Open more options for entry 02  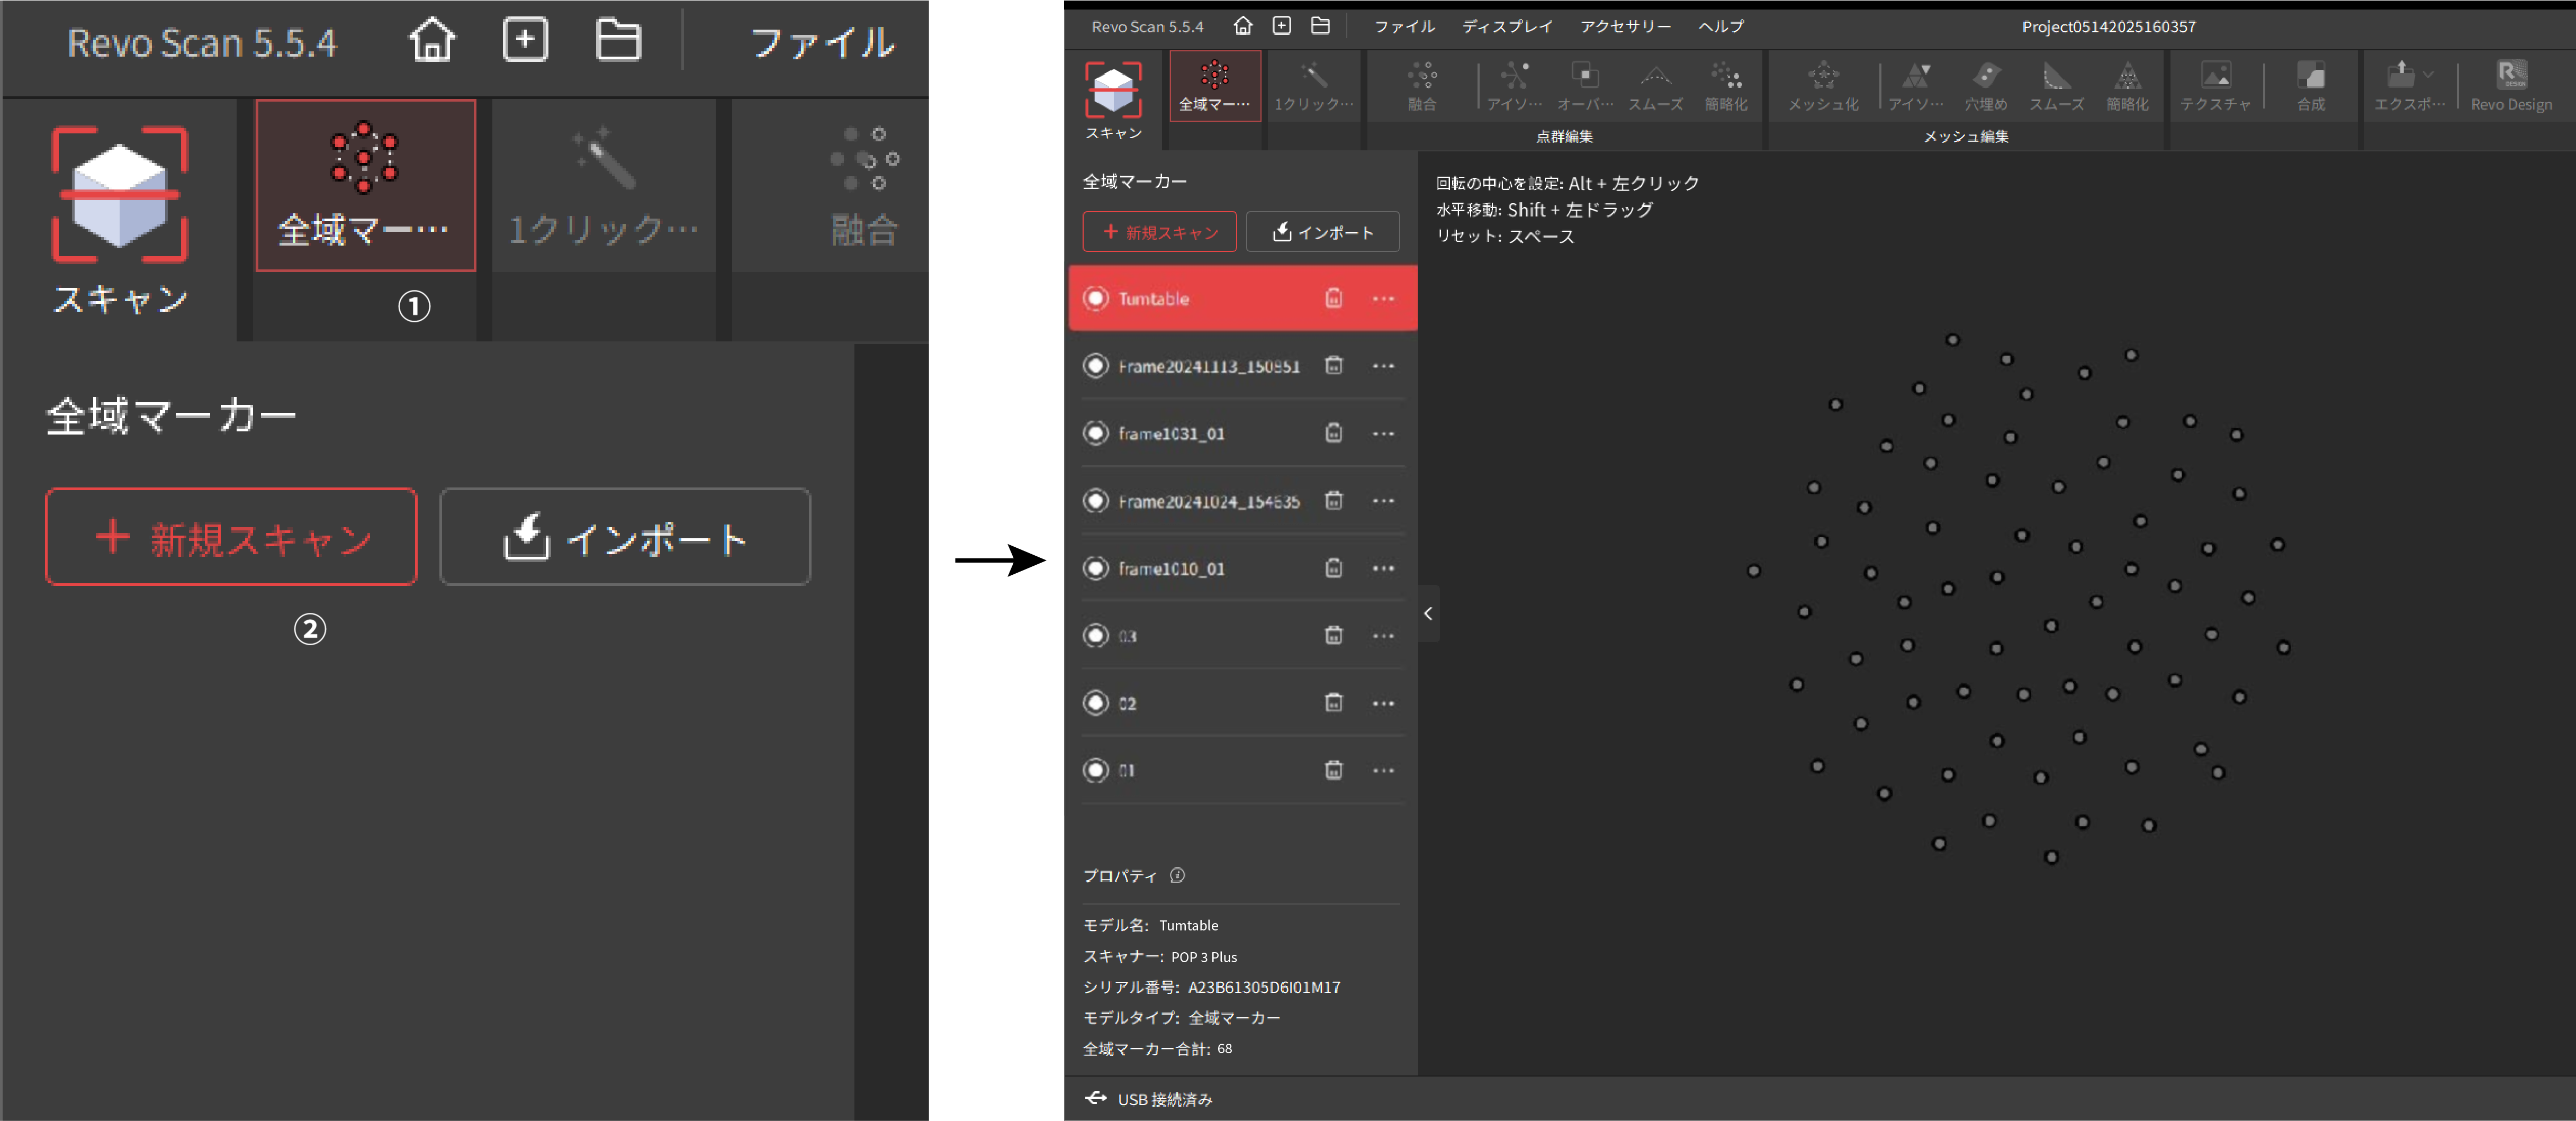[1383, 703]
